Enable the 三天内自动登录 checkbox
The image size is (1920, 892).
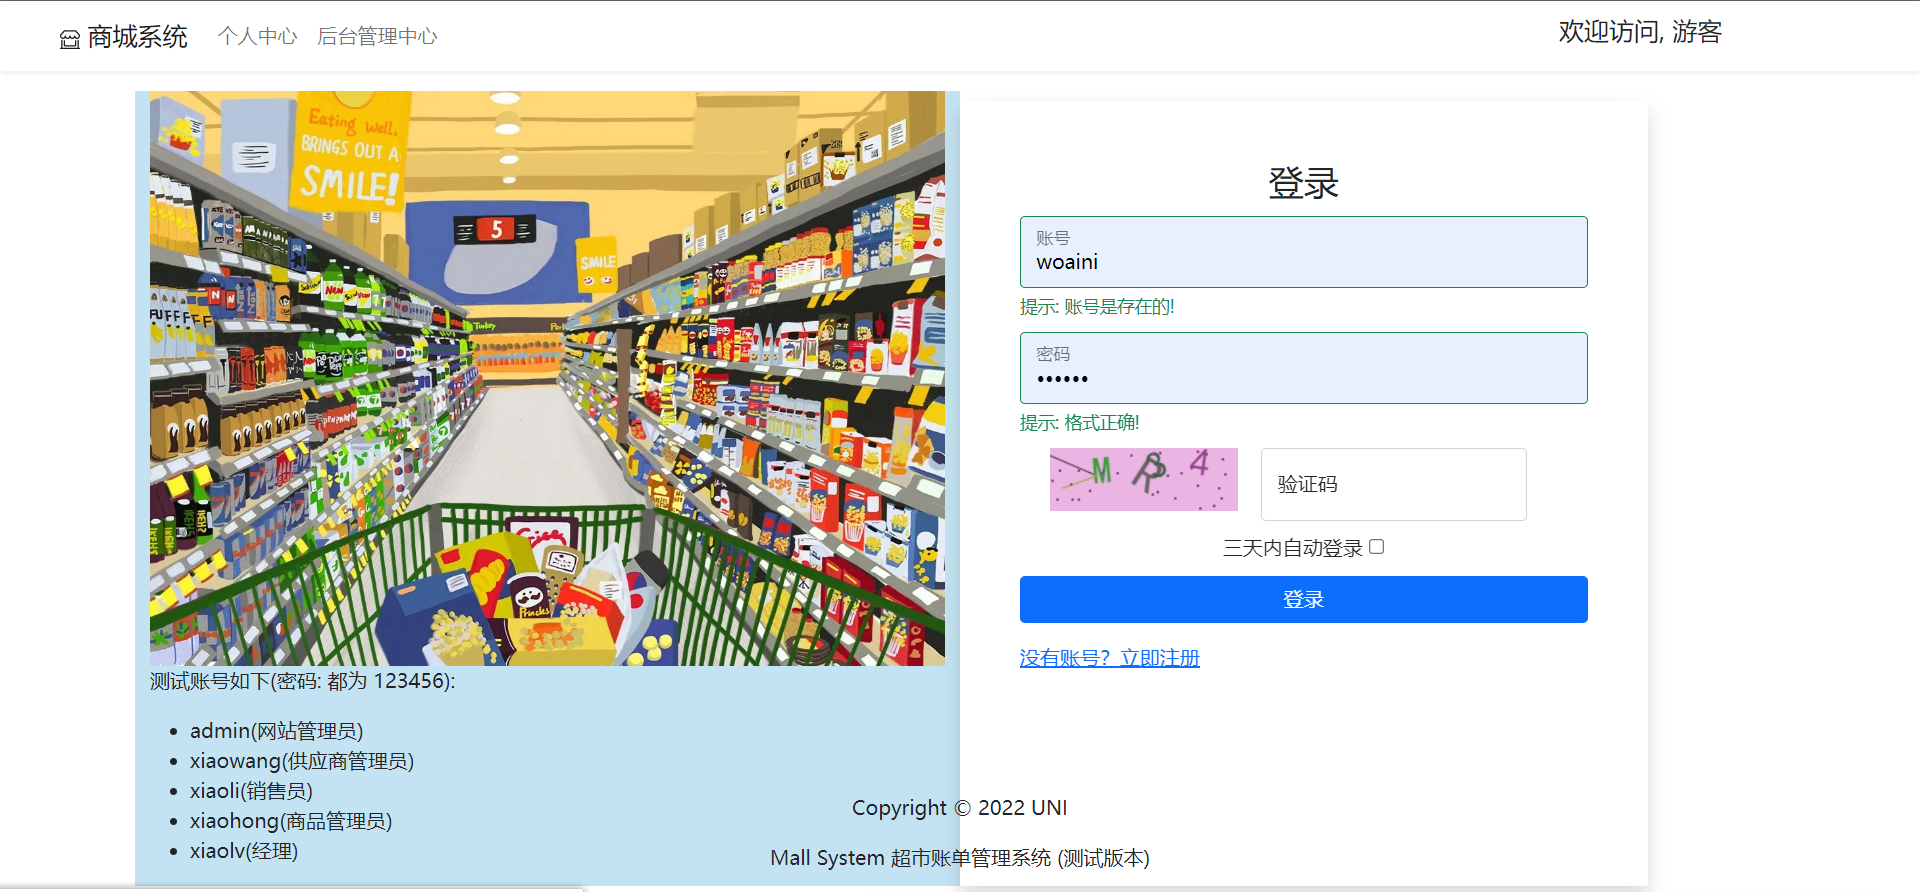coord(1377,547)
